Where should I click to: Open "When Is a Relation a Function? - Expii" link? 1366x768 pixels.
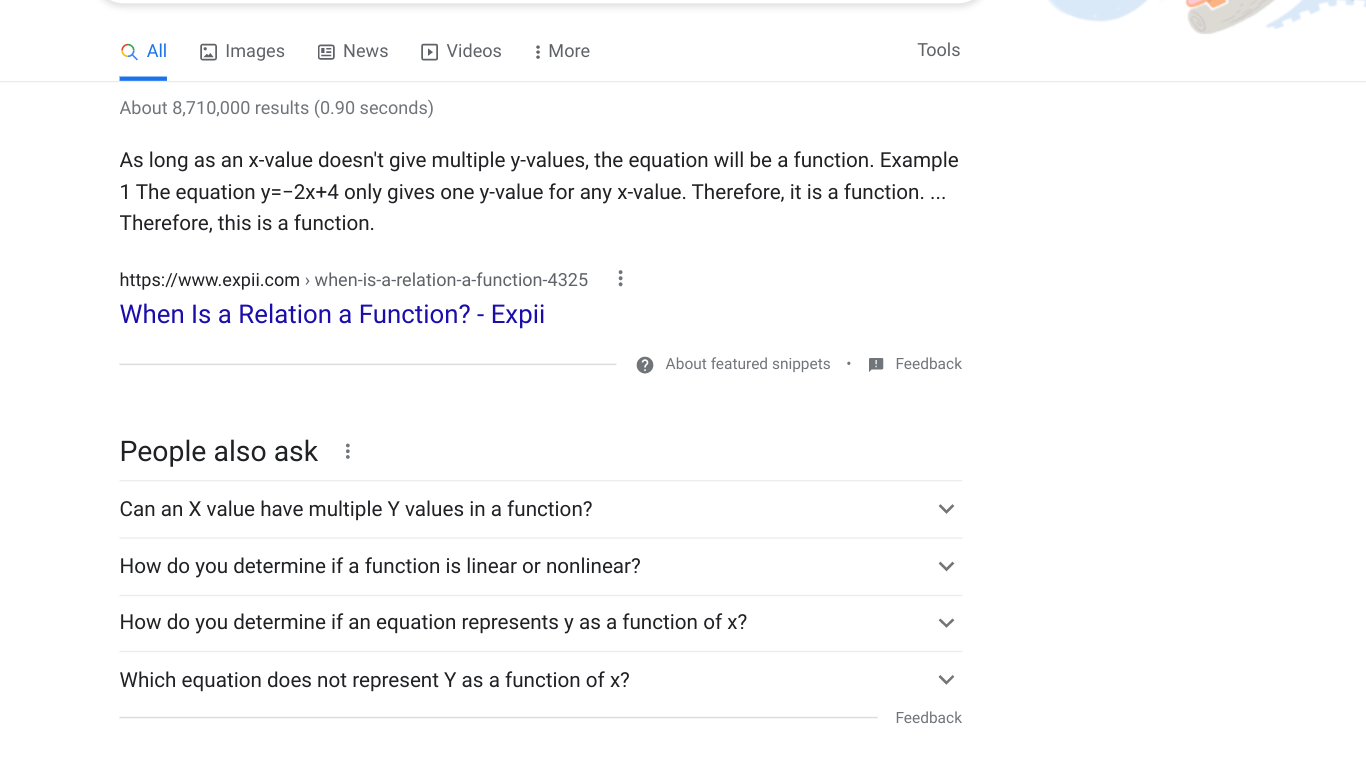pos(332,314)
